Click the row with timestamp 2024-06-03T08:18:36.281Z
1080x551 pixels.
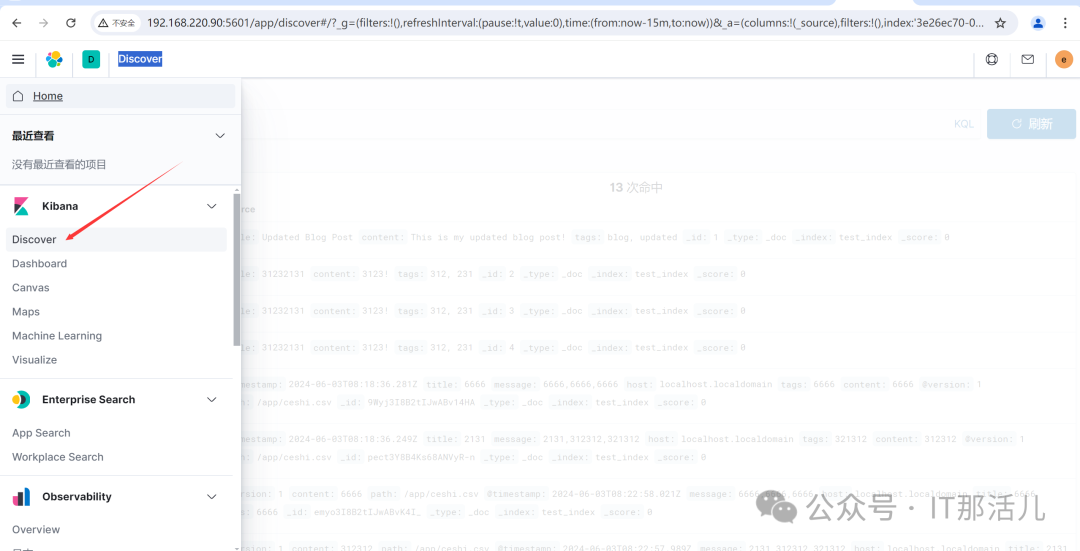(660, 393)
